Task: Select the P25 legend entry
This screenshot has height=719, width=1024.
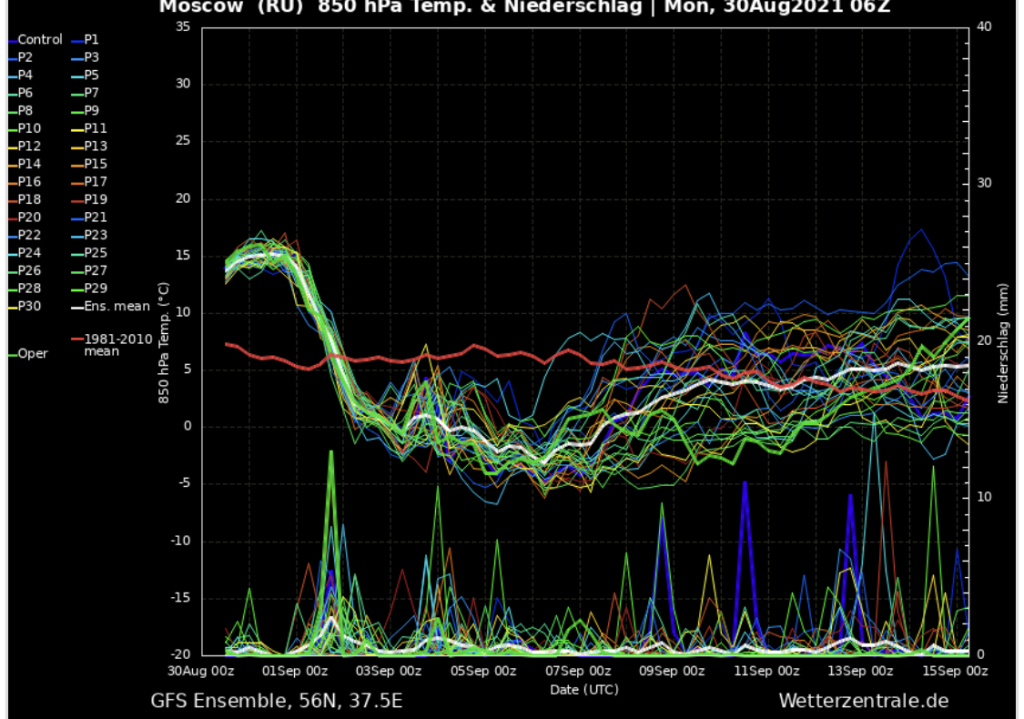Action: [x=96, y=253]
